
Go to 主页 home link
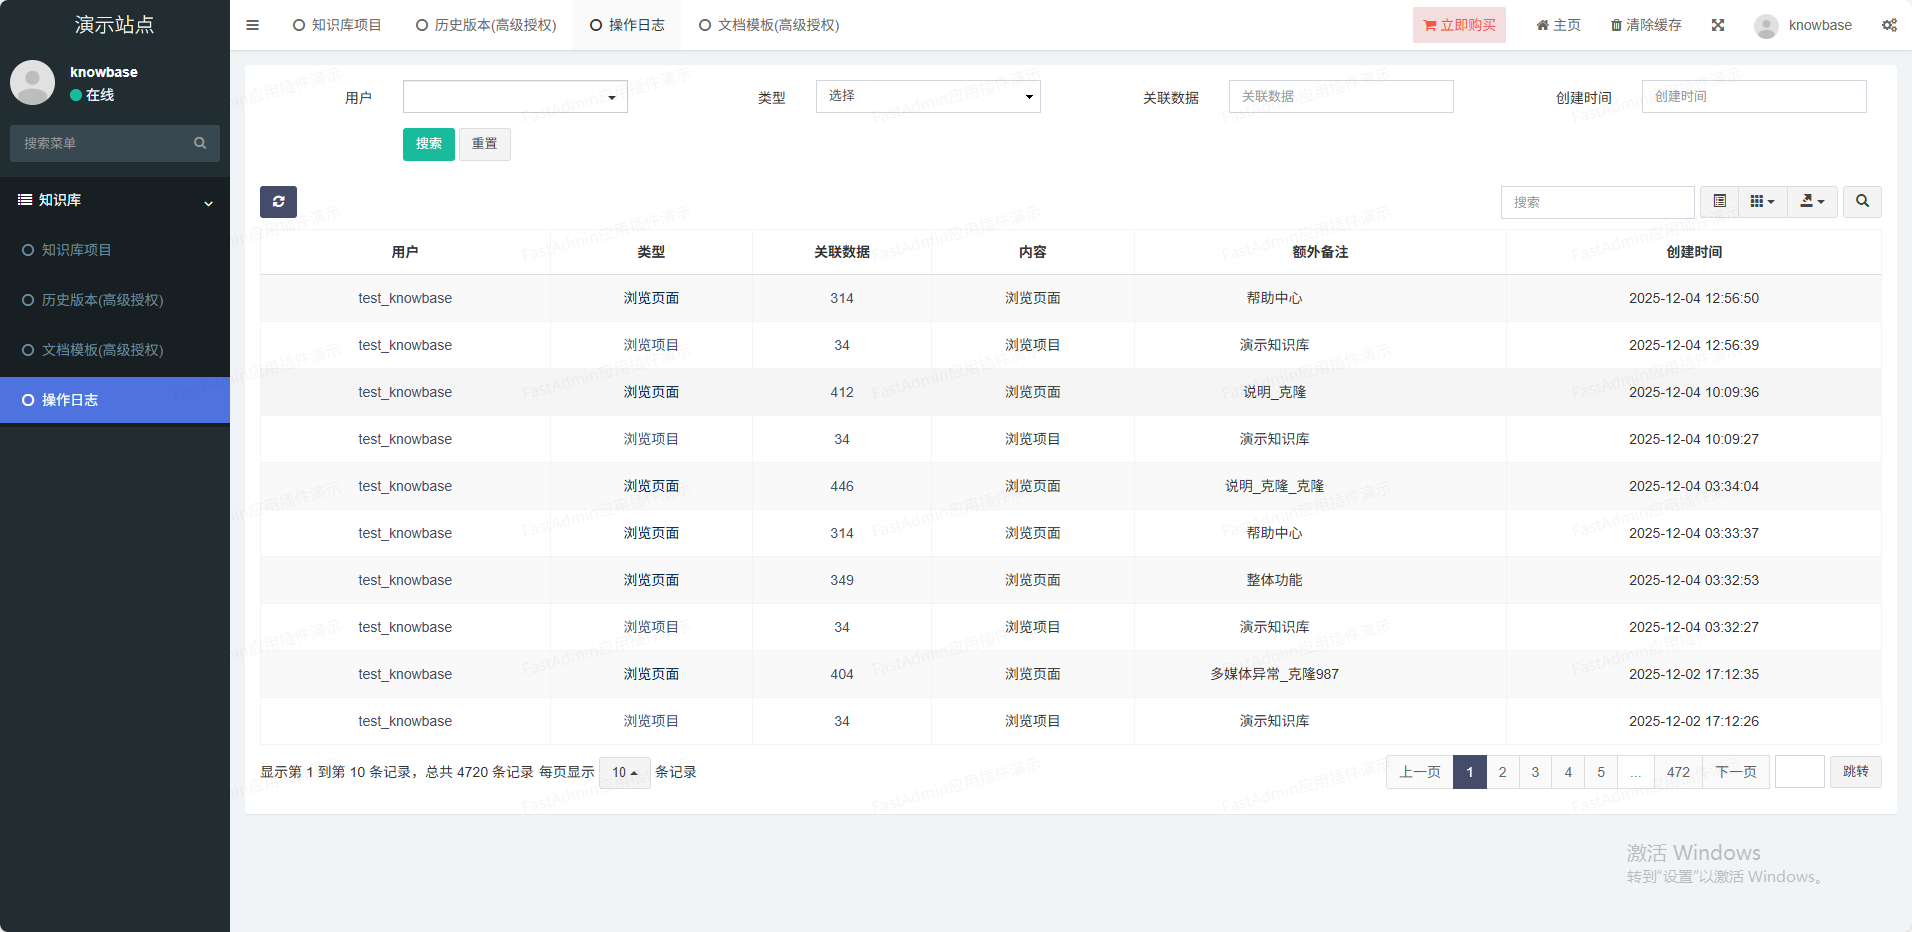click(x=1558, y=25)
